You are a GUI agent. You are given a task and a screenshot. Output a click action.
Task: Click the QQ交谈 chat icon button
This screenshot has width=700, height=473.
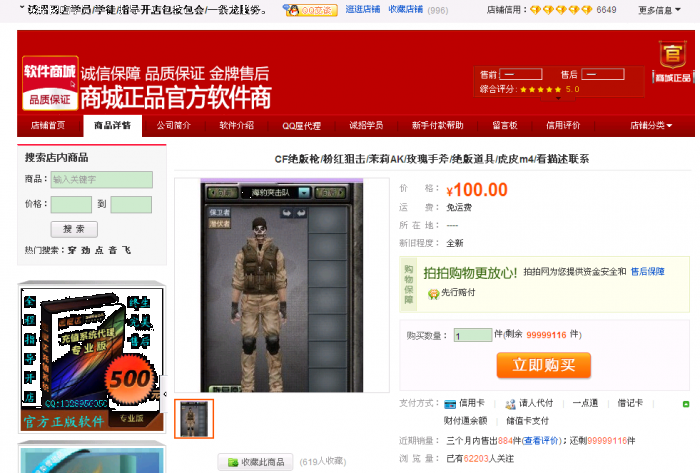pyautogui.click(x=311, y=10)
